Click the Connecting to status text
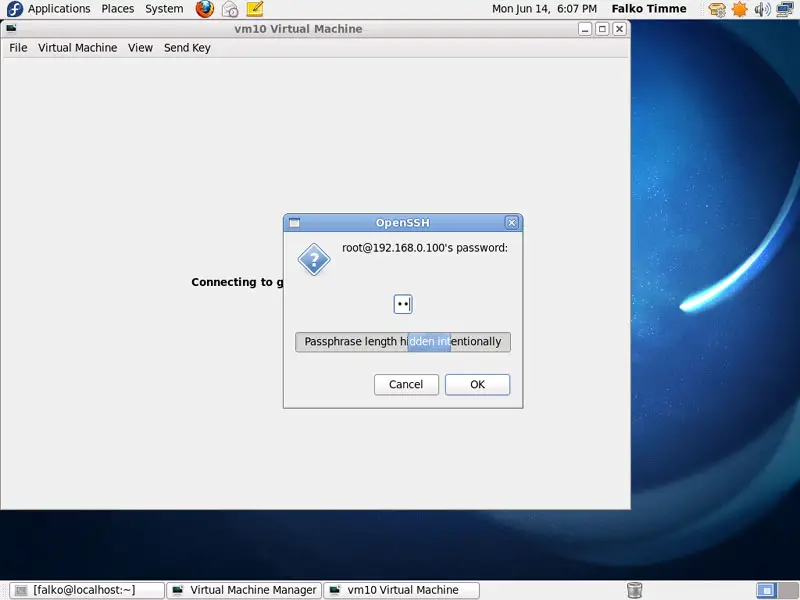This screenshot has height=600, width=800. tap(237, 282)
